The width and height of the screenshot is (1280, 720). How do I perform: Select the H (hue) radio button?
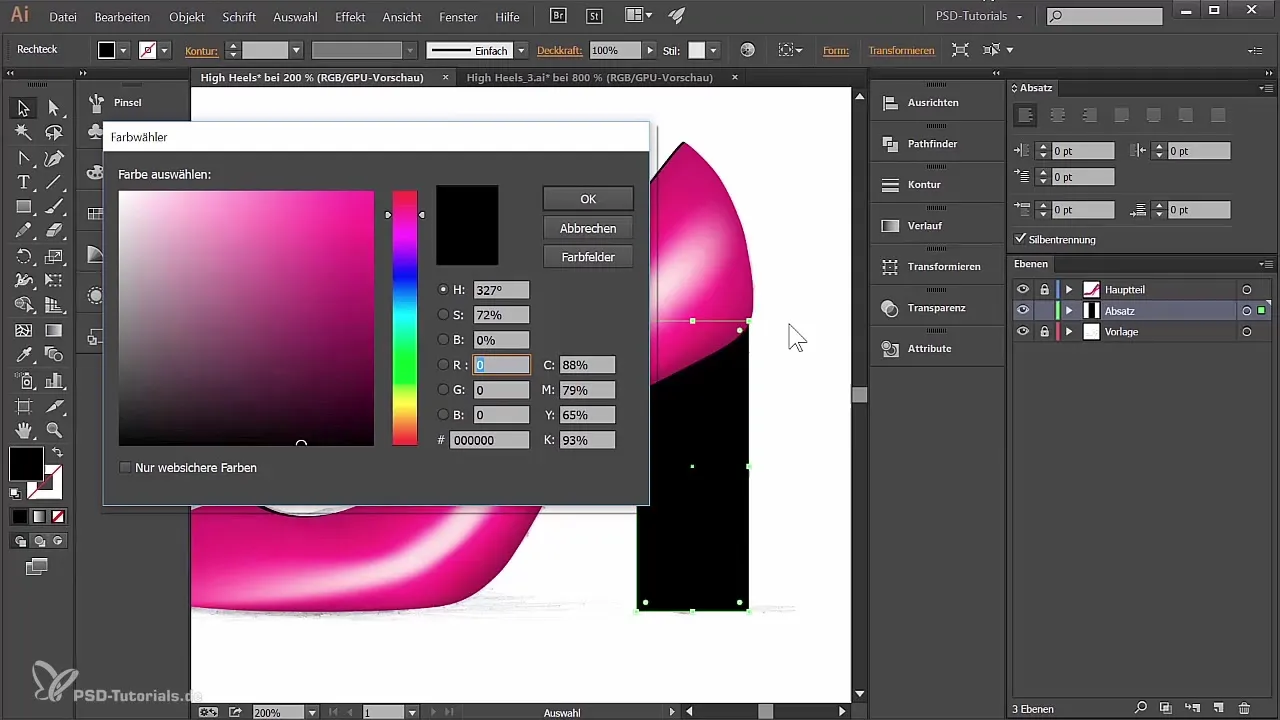444,290
